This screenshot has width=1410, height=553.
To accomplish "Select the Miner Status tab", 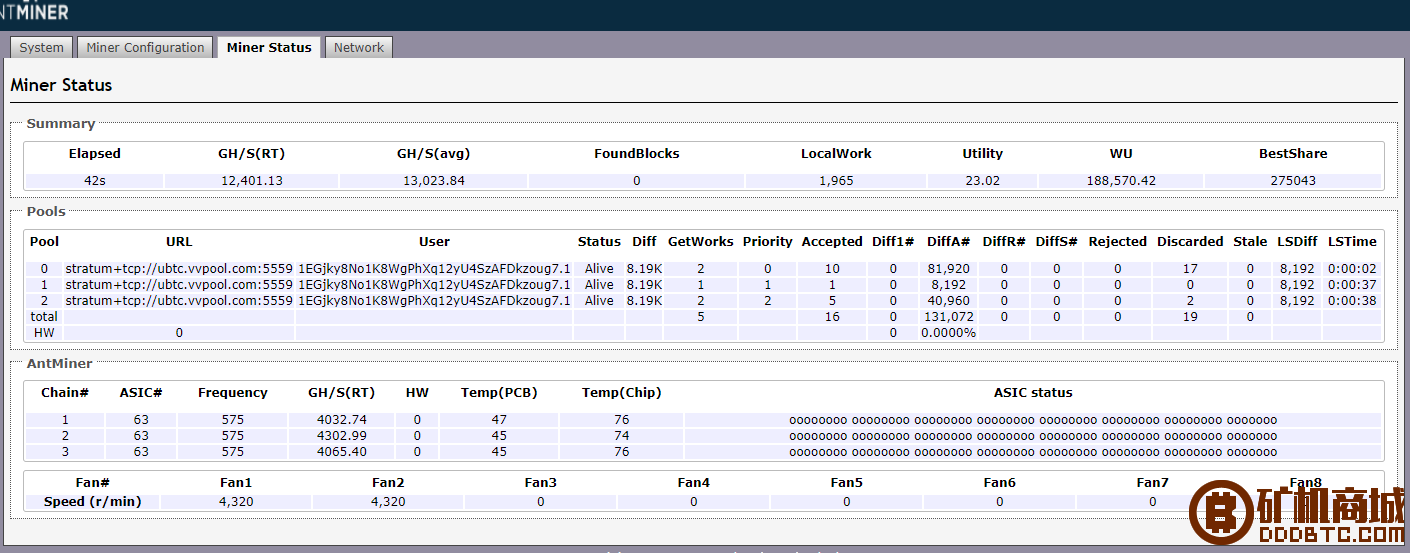I will tap(269, 47).
